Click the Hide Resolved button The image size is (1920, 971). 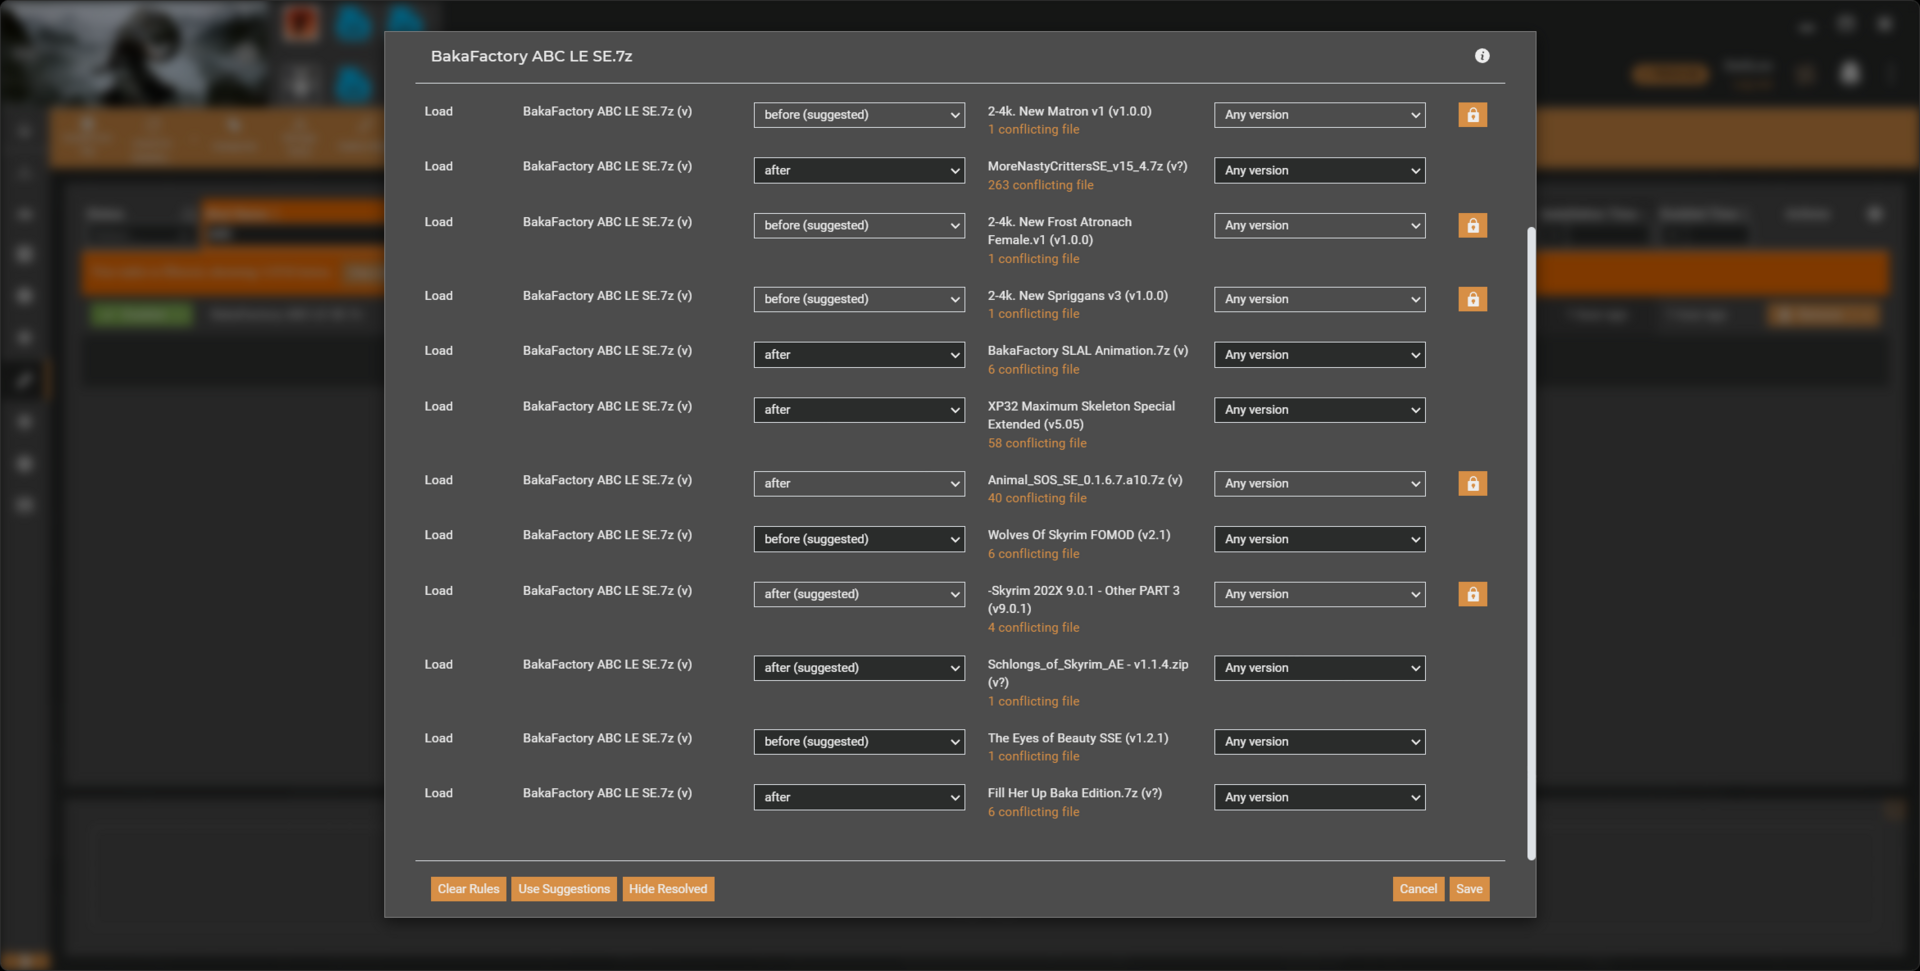pyautogui.click(x=668, y=889)
